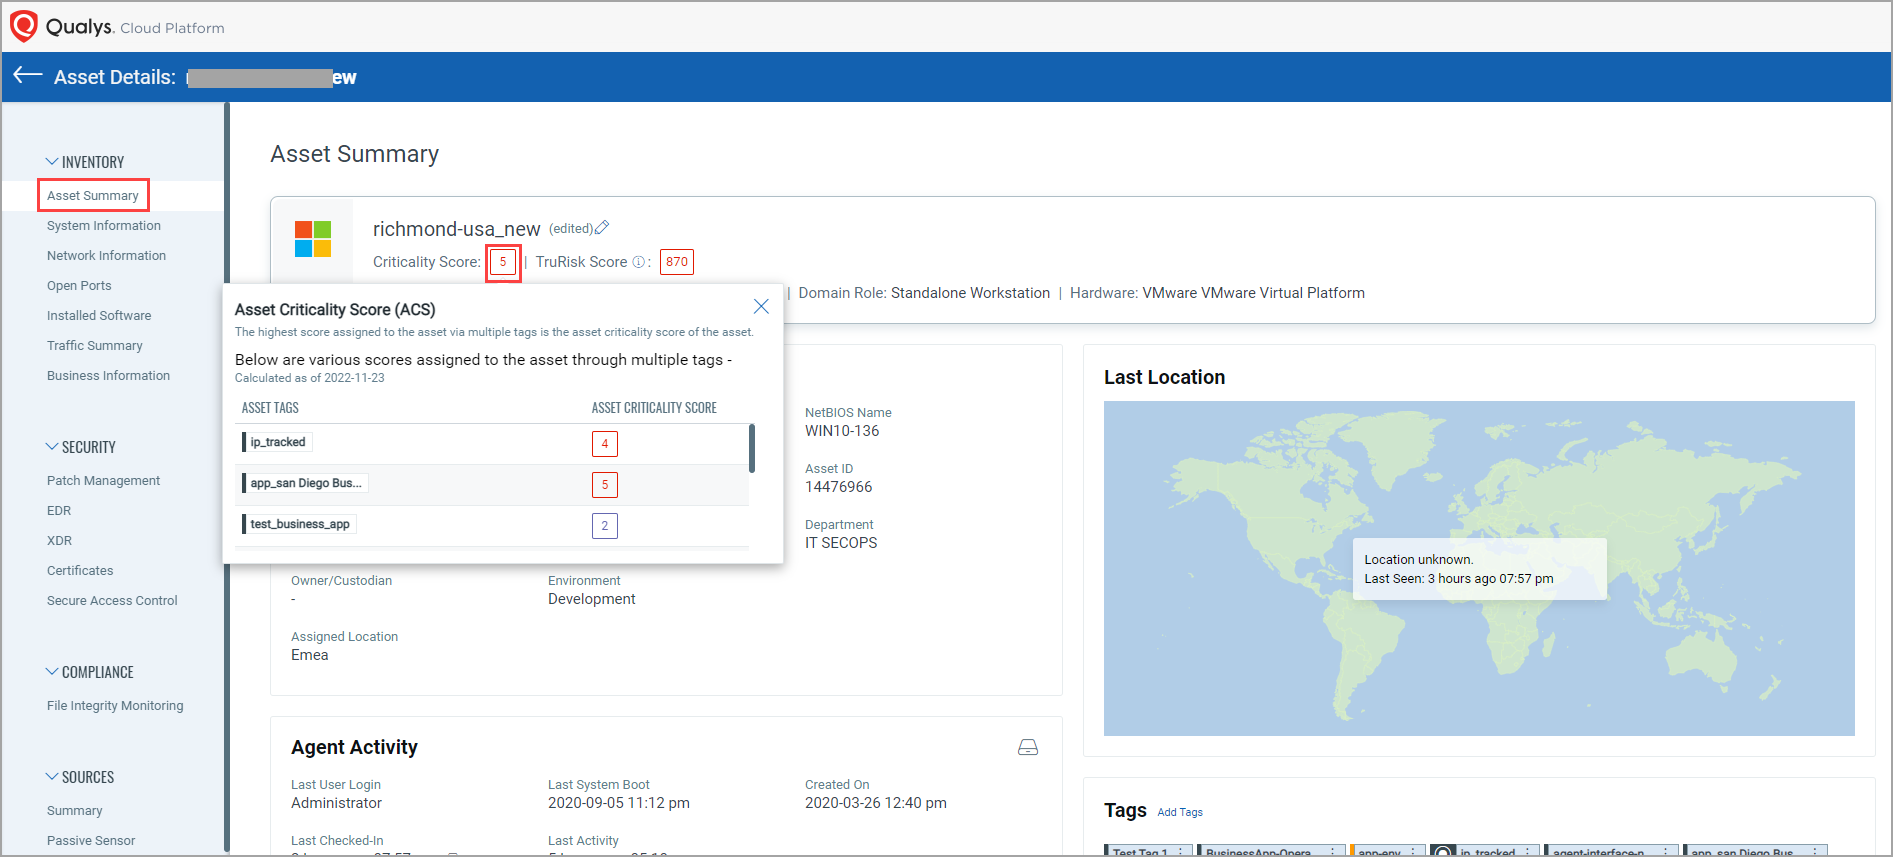Click the richmond-usa_new asset name

(x=456, y=229)
